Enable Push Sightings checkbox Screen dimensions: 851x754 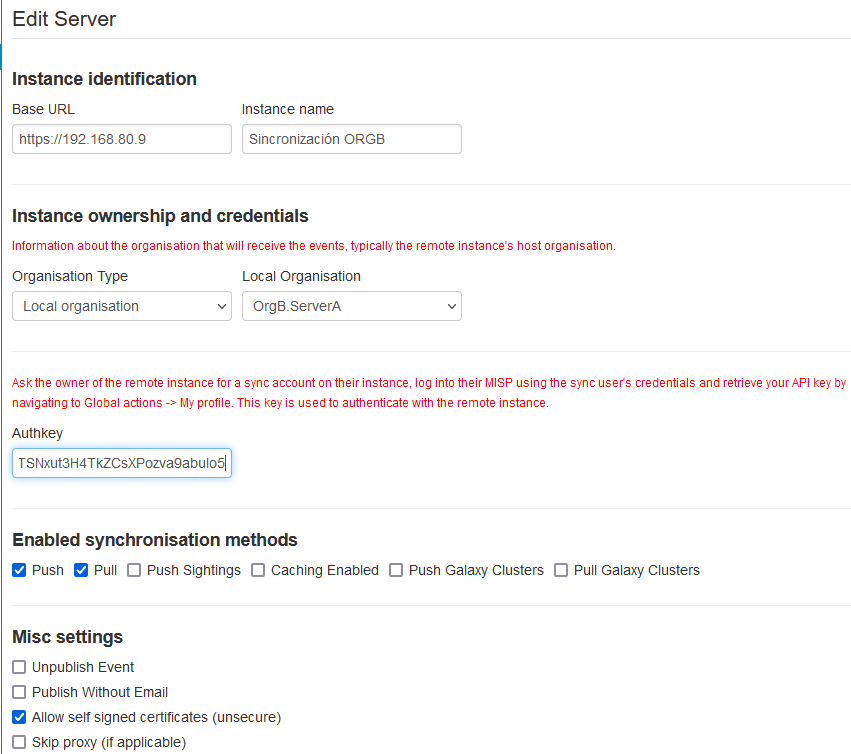[x=134, y=570]
